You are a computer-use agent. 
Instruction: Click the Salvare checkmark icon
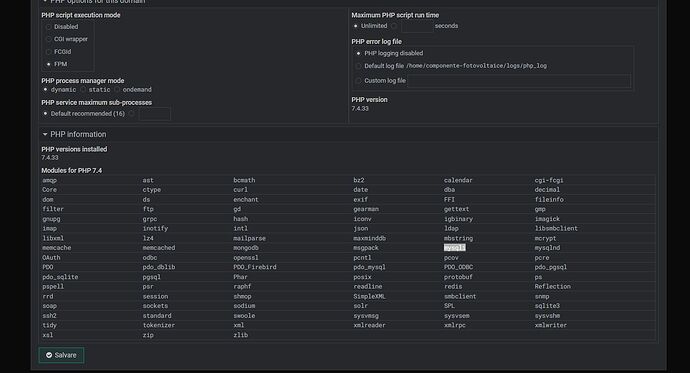pyautogui.click(x=49, y=355)
